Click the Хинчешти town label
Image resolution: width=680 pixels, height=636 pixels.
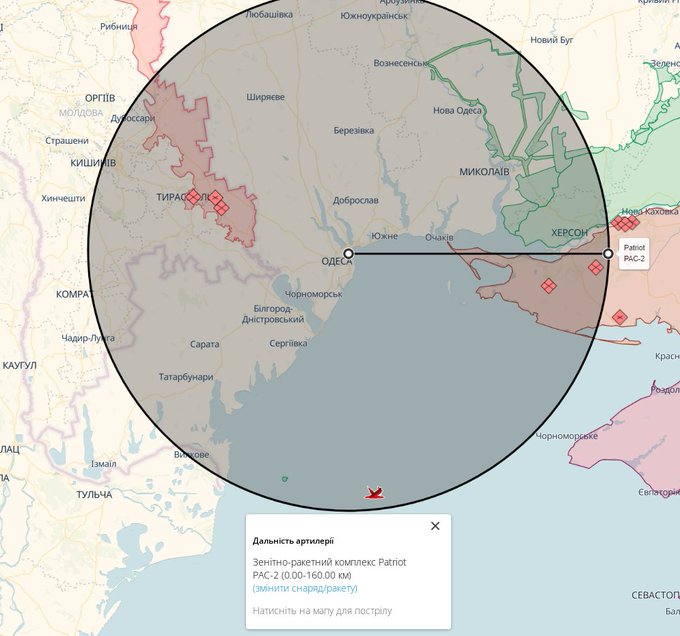tap(63, 199)
